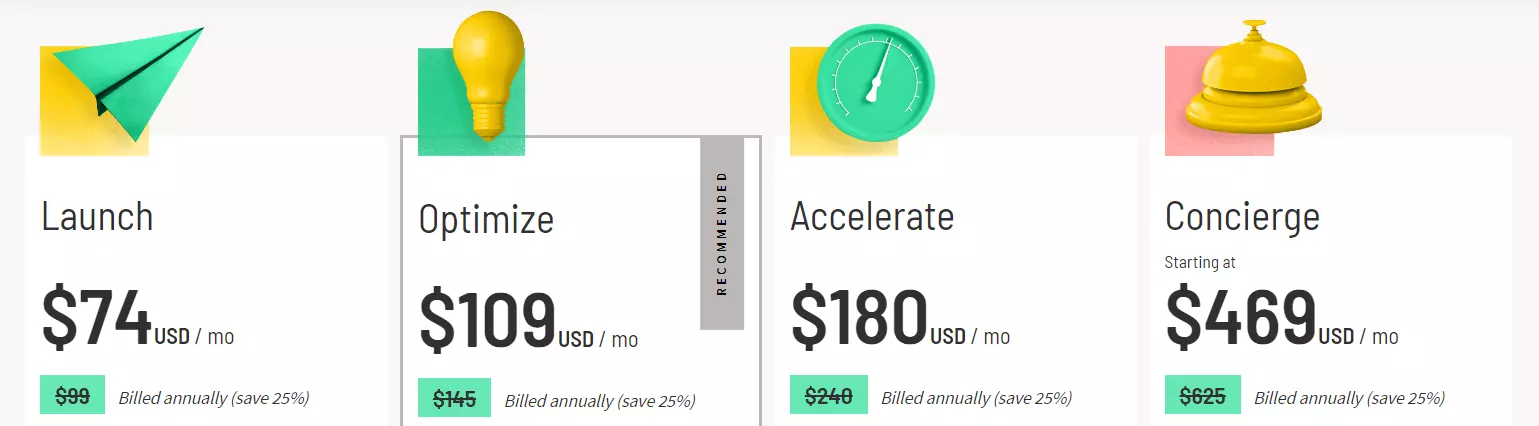This screenshot has height=426, width=1539.
Task: Select the Optimize plan heading
Action: 486,220
